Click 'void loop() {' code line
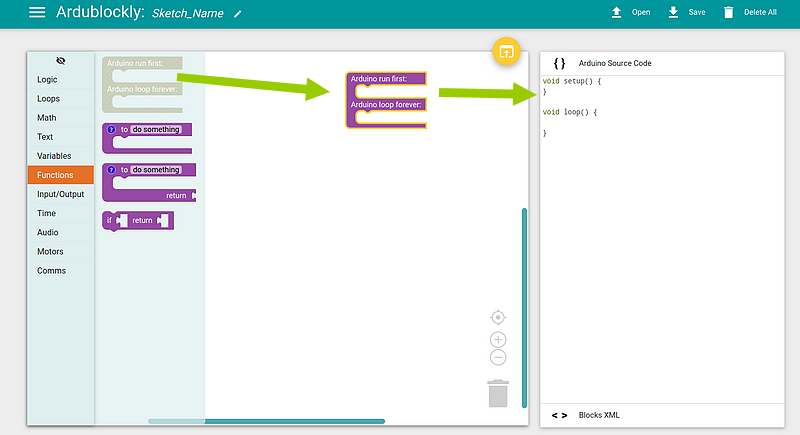Screen dimensions: 800x435 coord(569,112)
